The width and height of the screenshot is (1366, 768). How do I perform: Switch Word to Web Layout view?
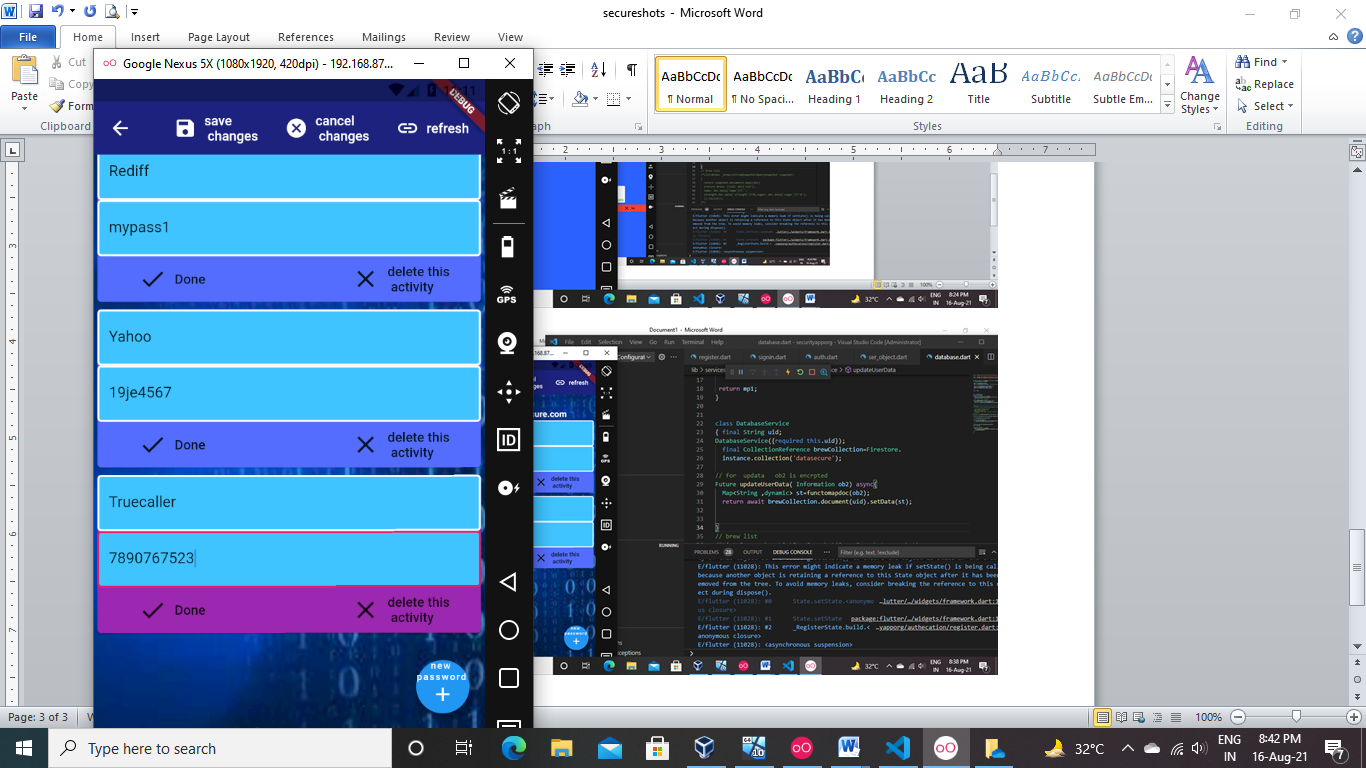[1138, 717]
